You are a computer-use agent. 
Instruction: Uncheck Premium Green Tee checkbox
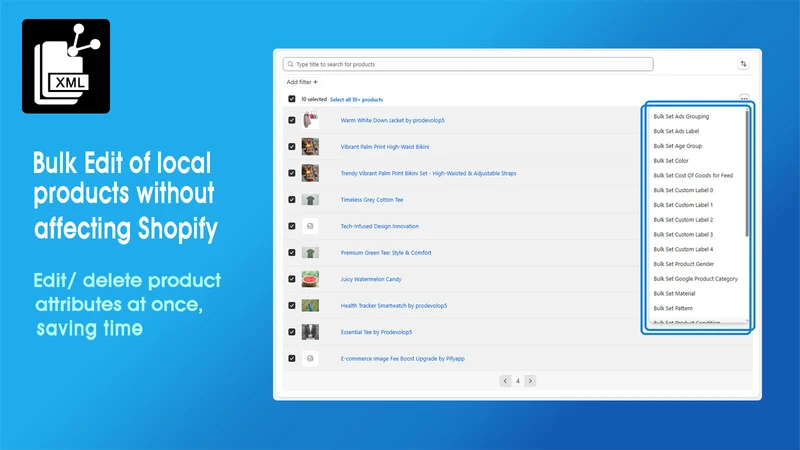click(292, 253)
